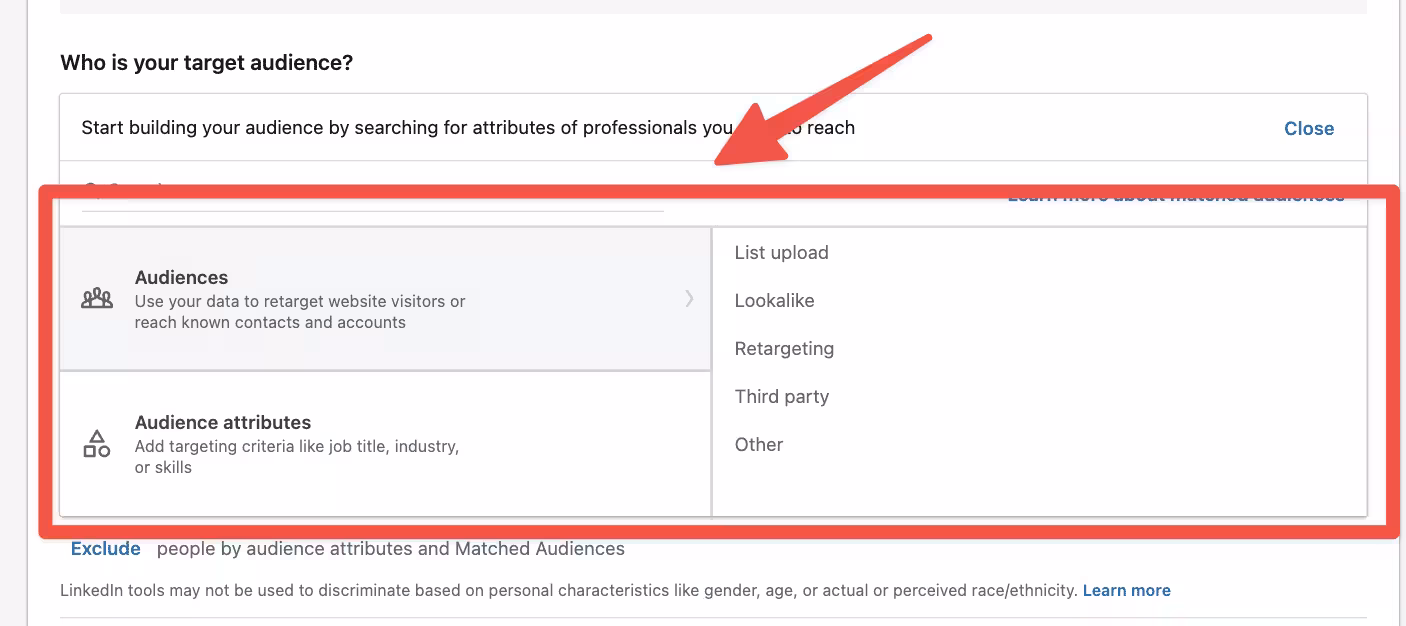Open Learn more about discrimination policy
This screenshot has width=1406, height=626.
[x=1126, y=590]
